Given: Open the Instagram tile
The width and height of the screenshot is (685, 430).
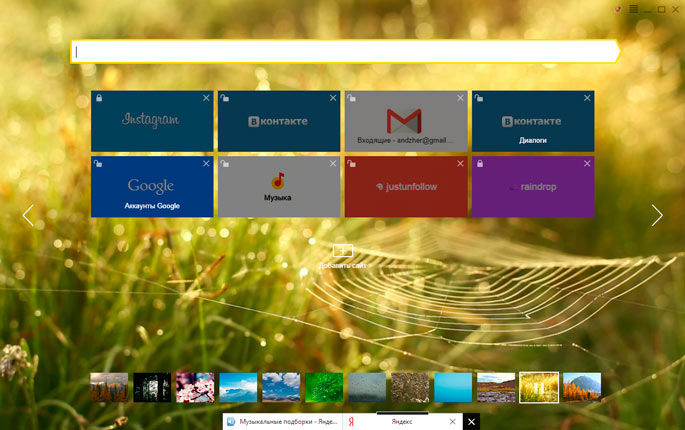Looking at the screenshot, I should [152, 121].
